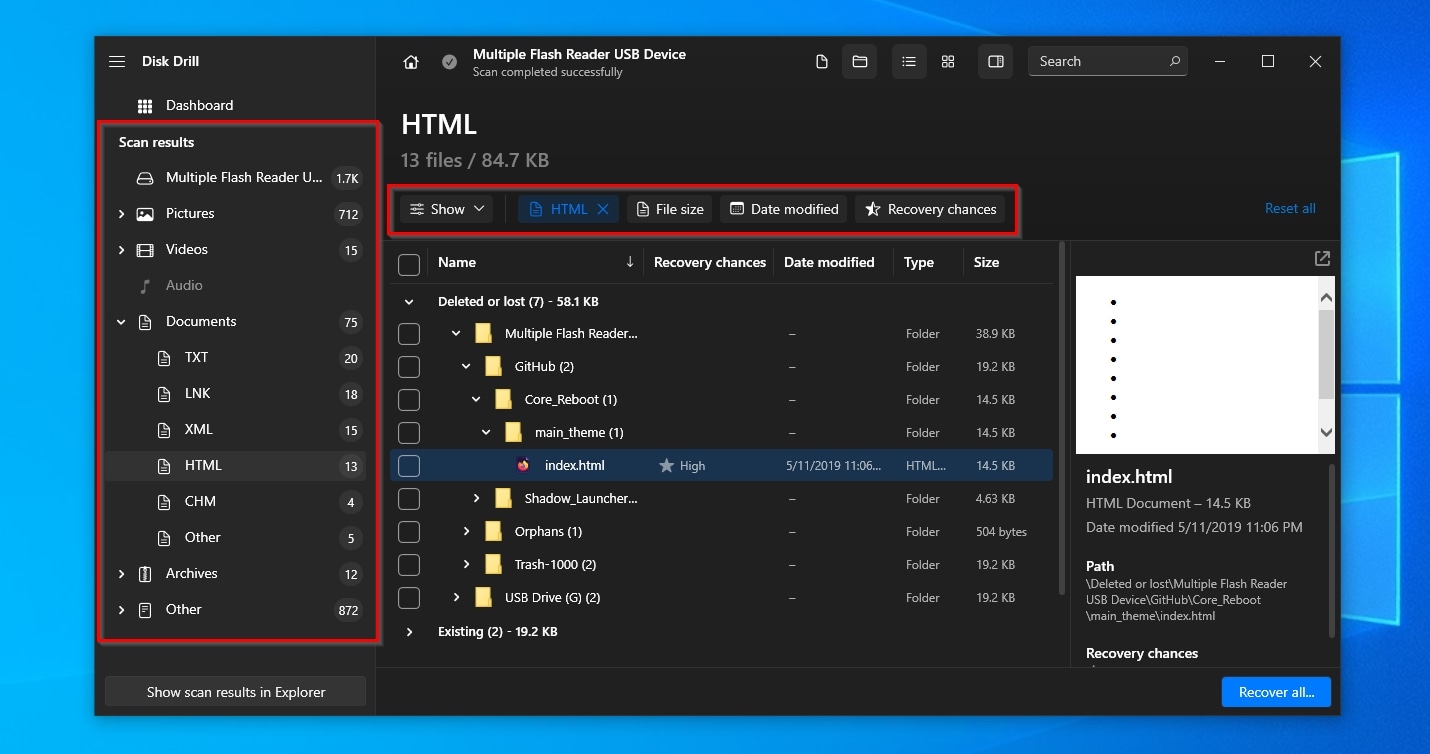This screenshot has height=754, width=1430.
Task: Click the preview pane scroll down arrow
Action: pyautogui.click(x=1326, y=433)
